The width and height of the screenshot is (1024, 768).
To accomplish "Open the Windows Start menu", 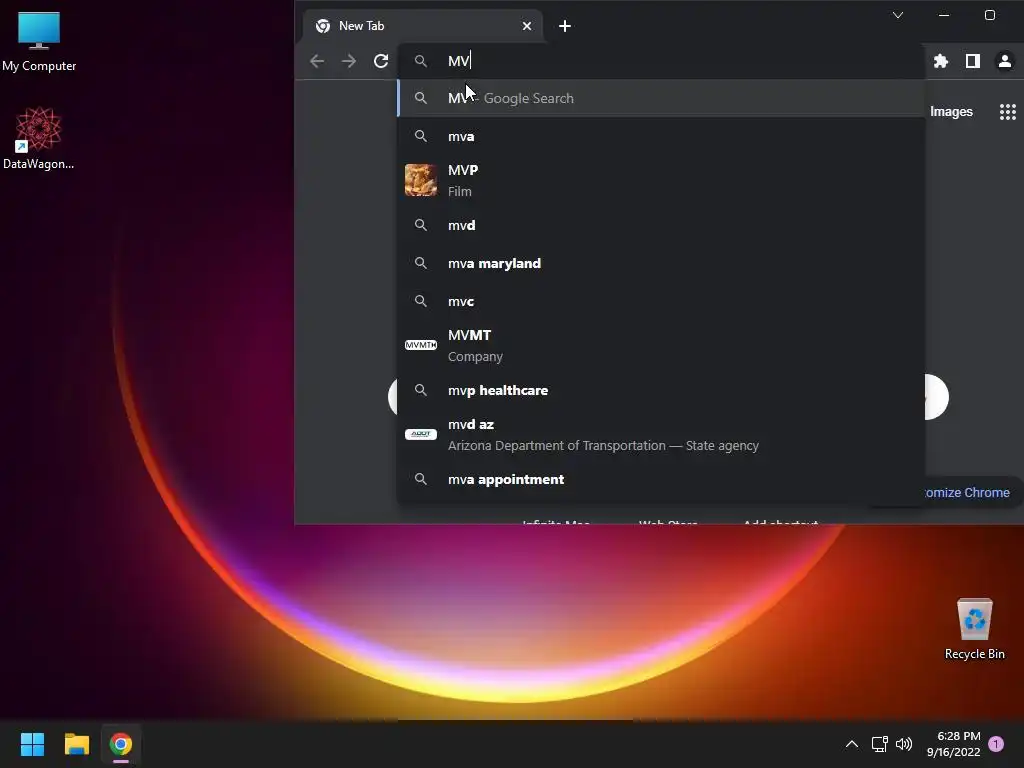I will point(32,744).
